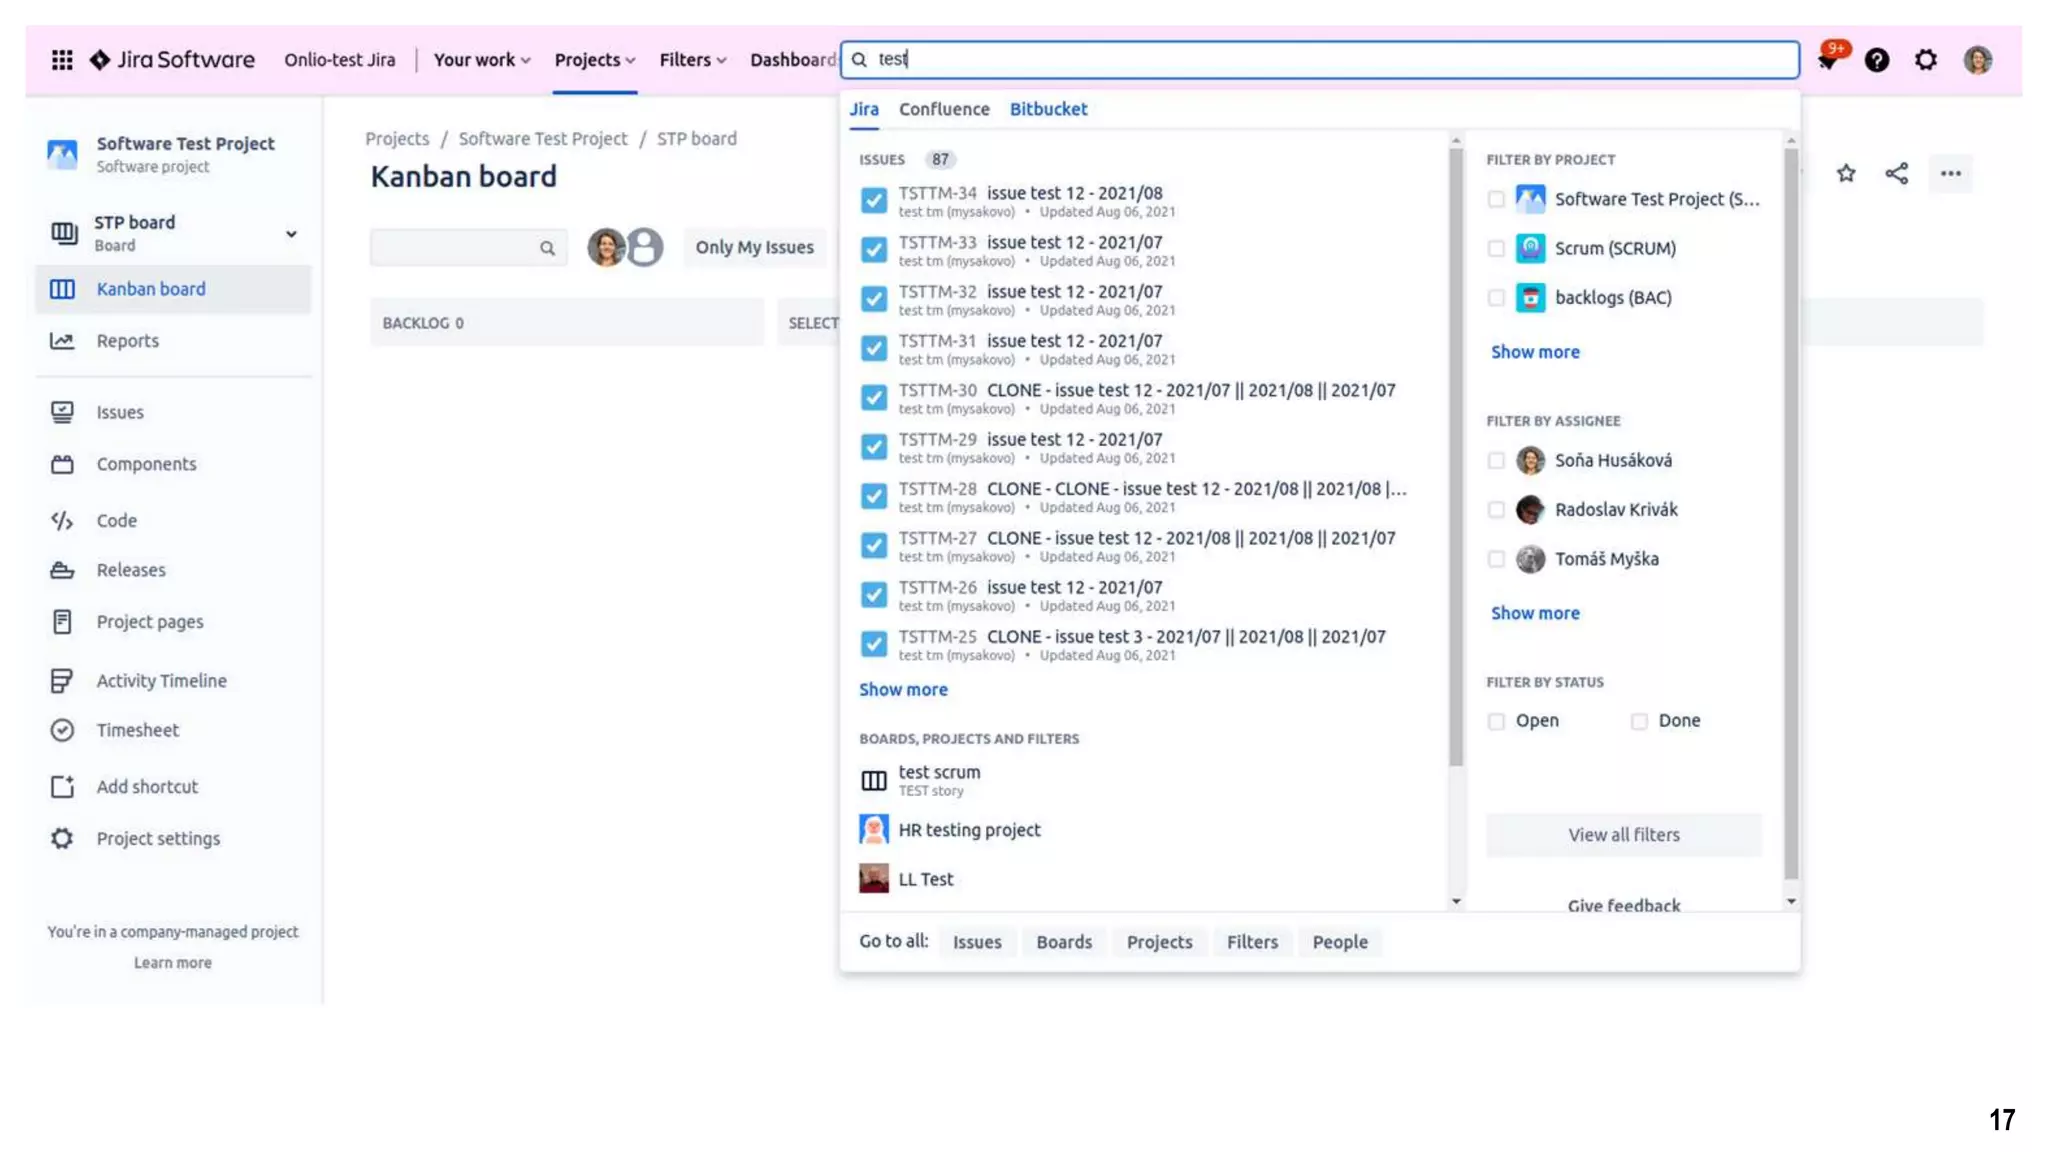Screen dimensions: 2048x1152
Task: Expand the STP board switcher chevron
Action: click(x=291, y=234)
